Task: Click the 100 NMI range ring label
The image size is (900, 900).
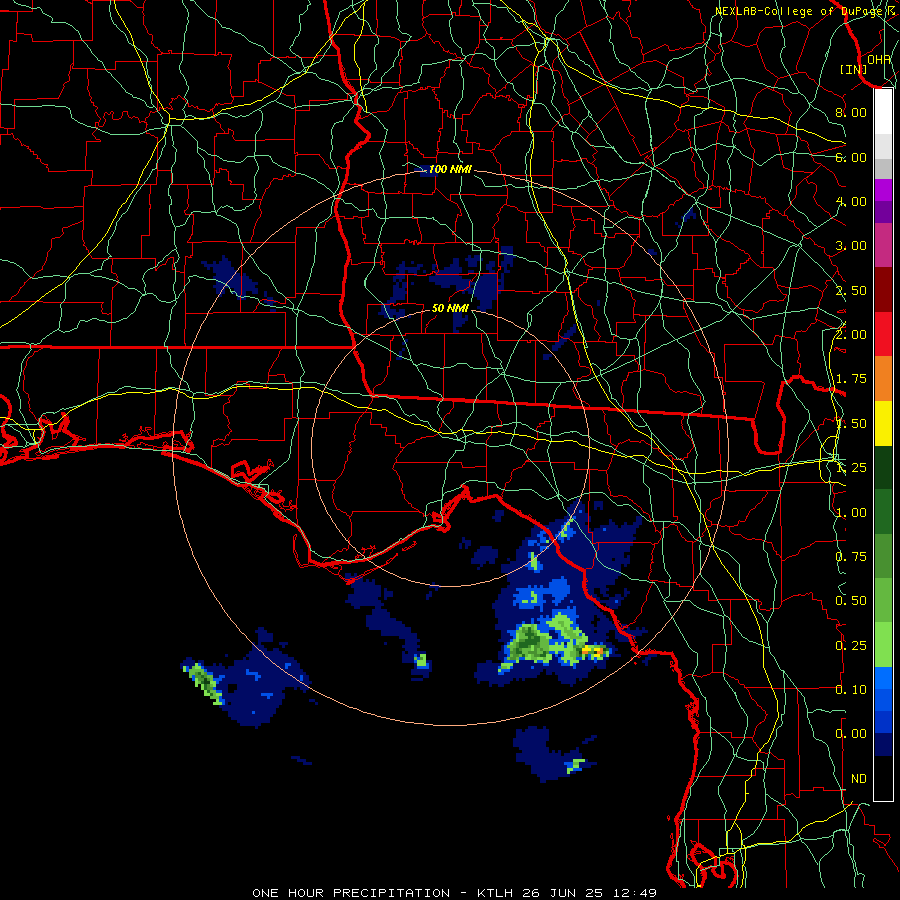Action: [x=450, y=169]
